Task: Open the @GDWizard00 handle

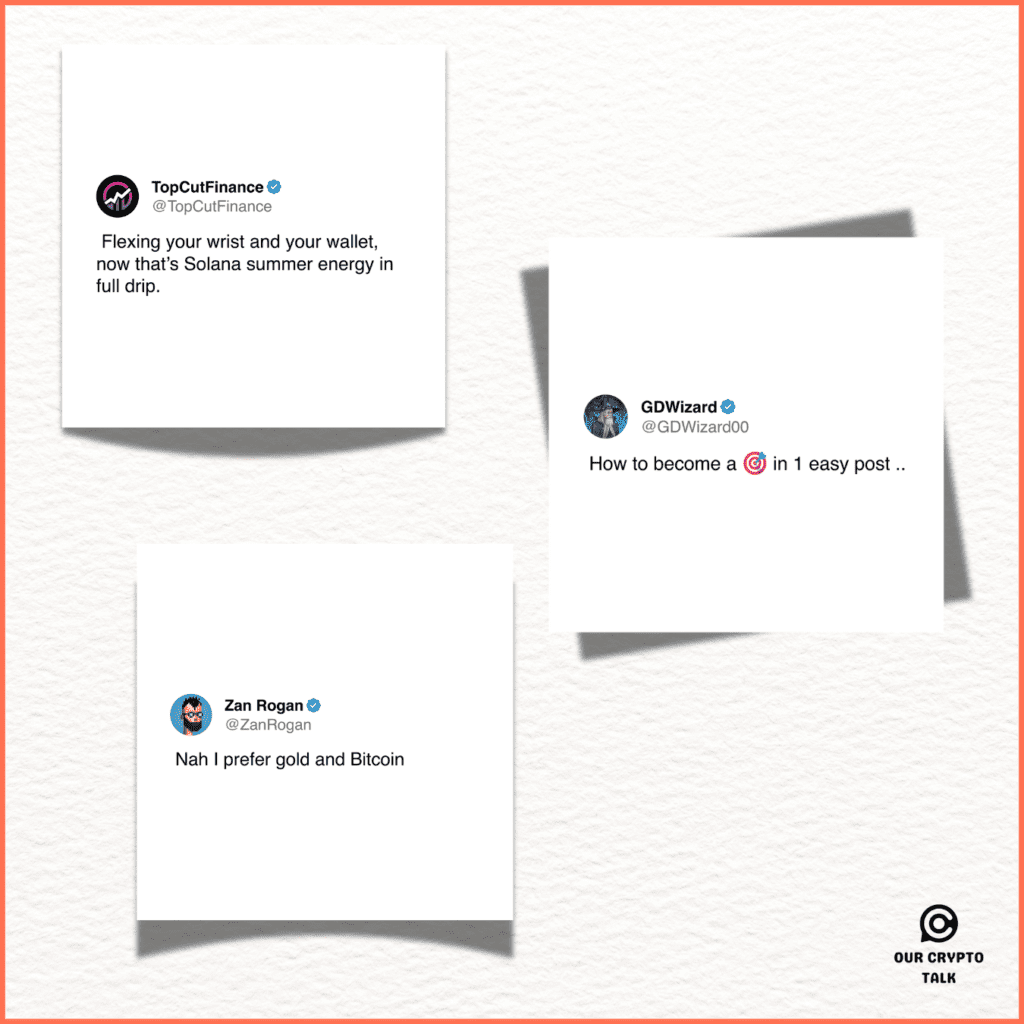Action: tap(695, 426)
